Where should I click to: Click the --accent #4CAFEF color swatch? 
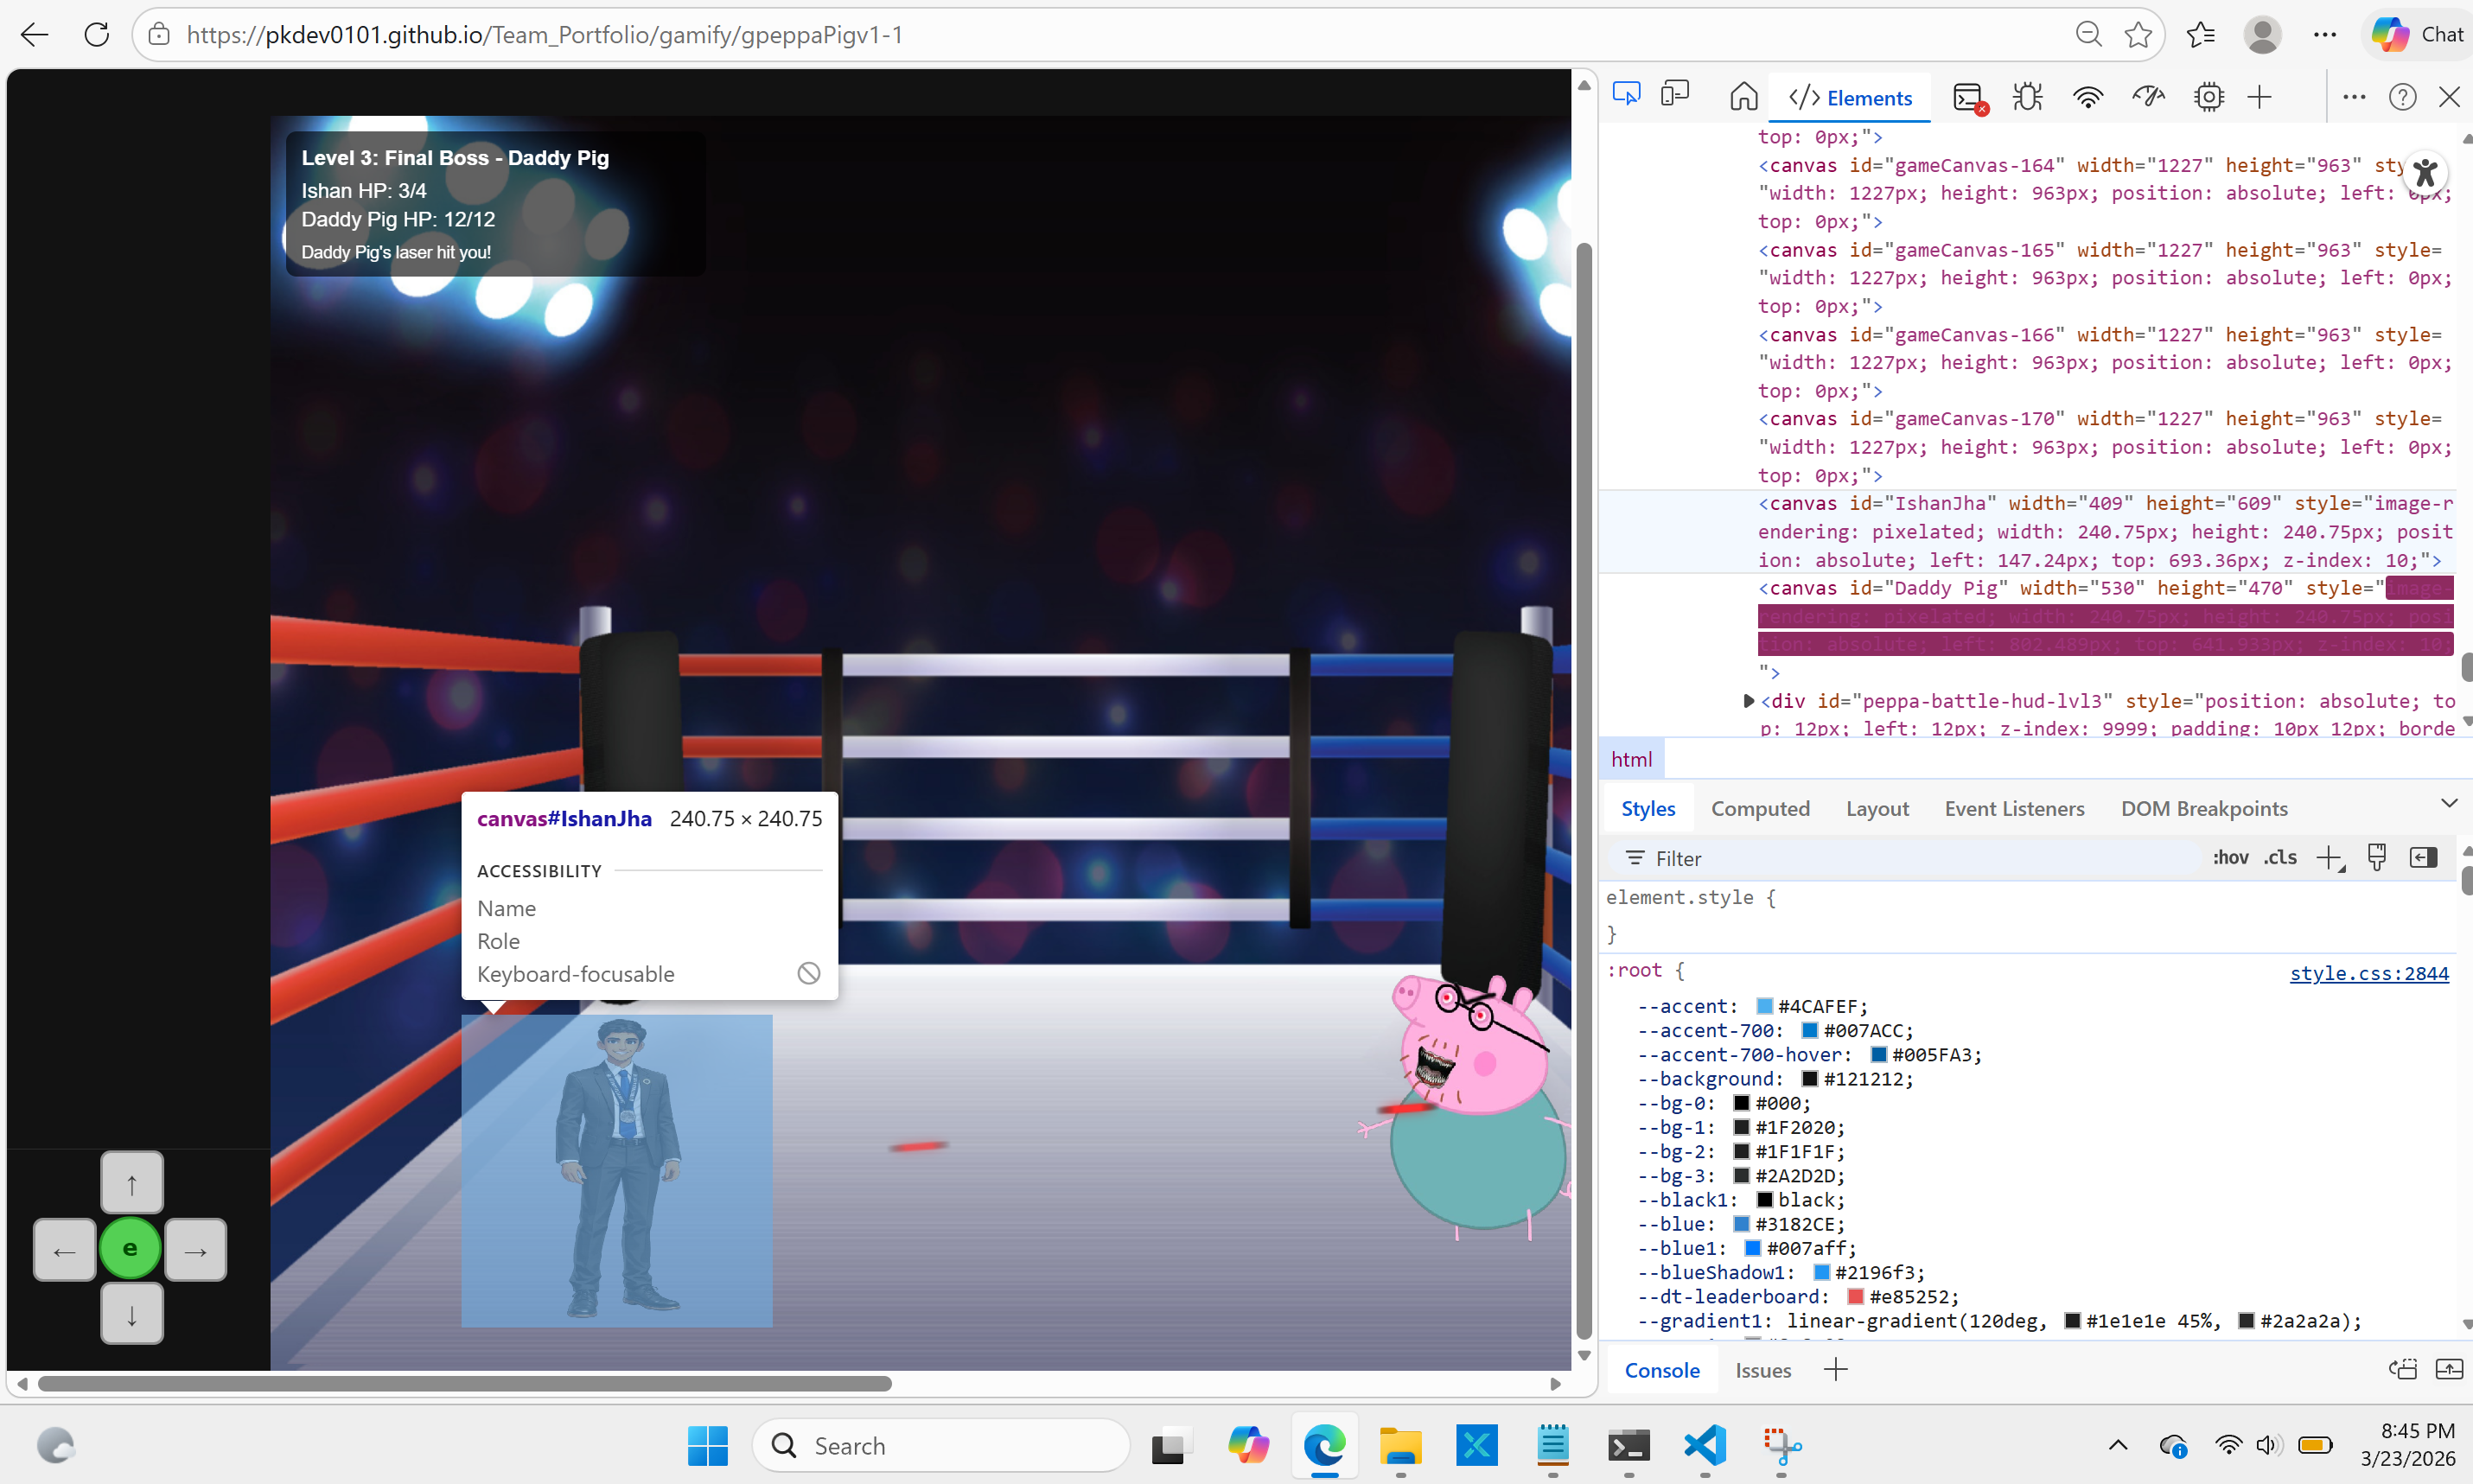tap(1765, 1006)
